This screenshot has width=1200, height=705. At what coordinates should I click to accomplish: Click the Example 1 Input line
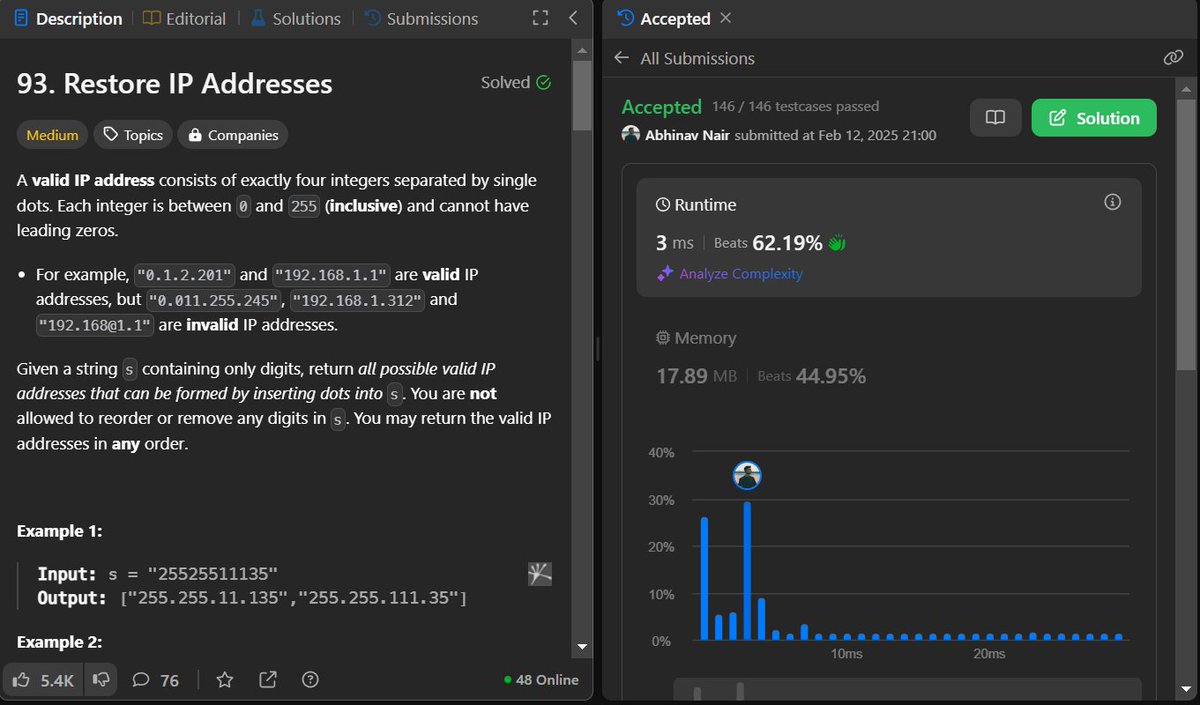coord(157,574)
